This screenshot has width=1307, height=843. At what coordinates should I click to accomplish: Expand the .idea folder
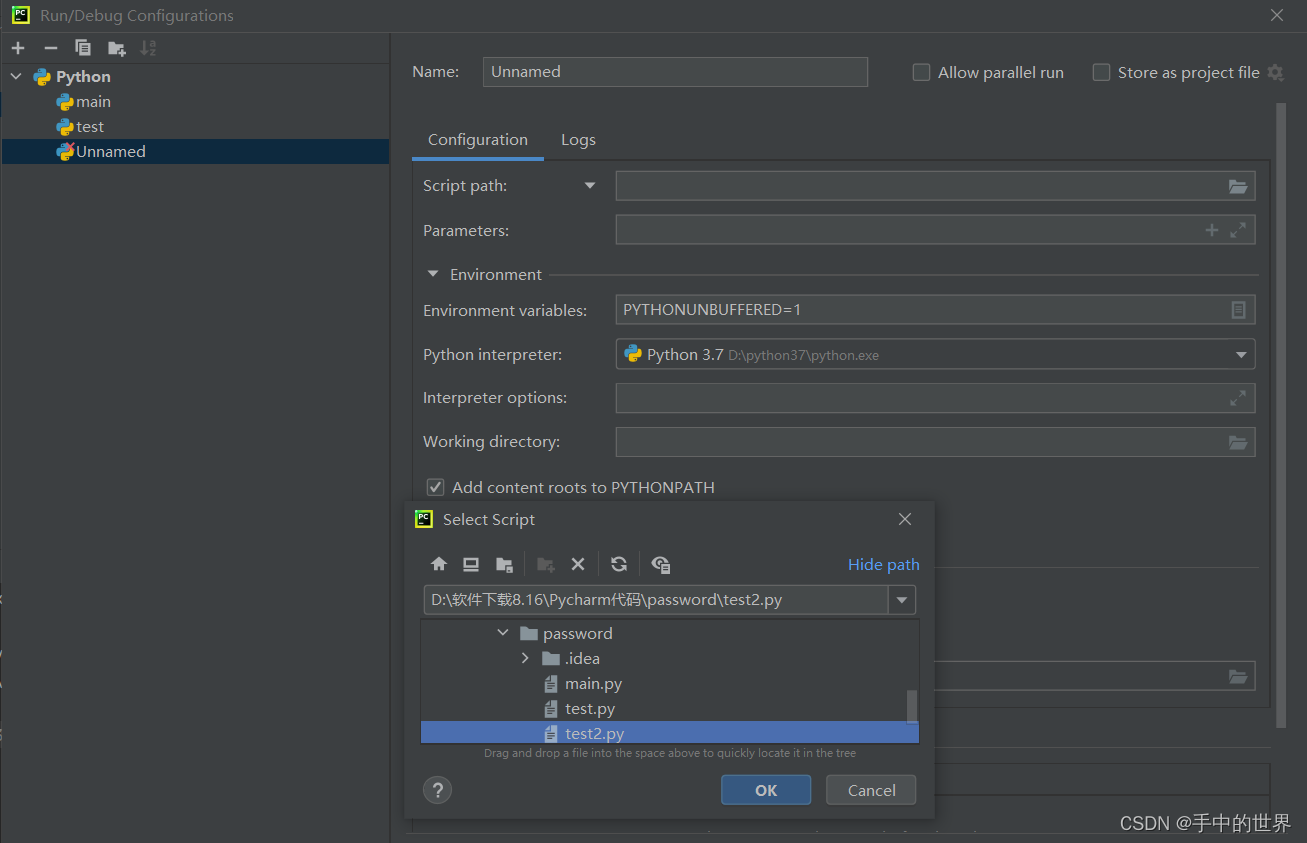point(525,658)
